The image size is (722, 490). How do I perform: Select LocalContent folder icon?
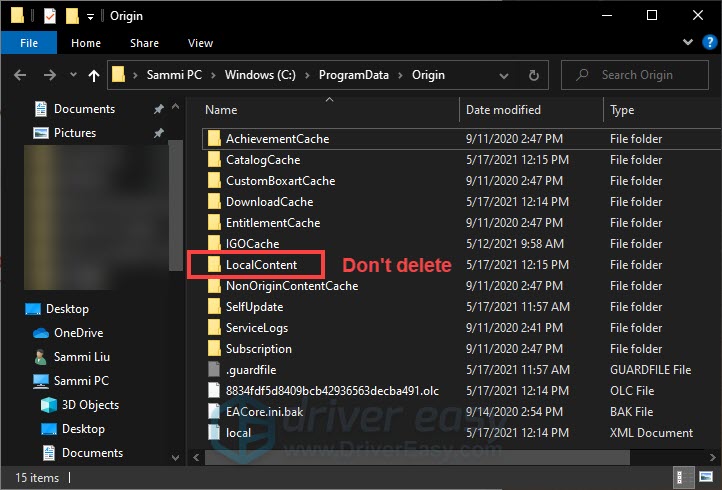click(214, 264)
